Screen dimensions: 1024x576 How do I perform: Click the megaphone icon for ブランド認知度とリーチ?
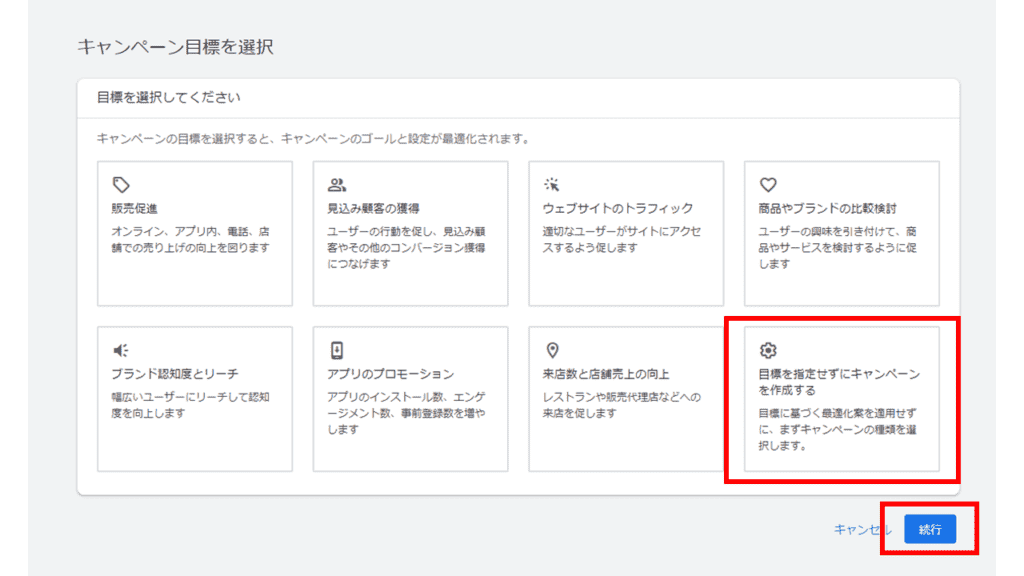tap(121, 350)
